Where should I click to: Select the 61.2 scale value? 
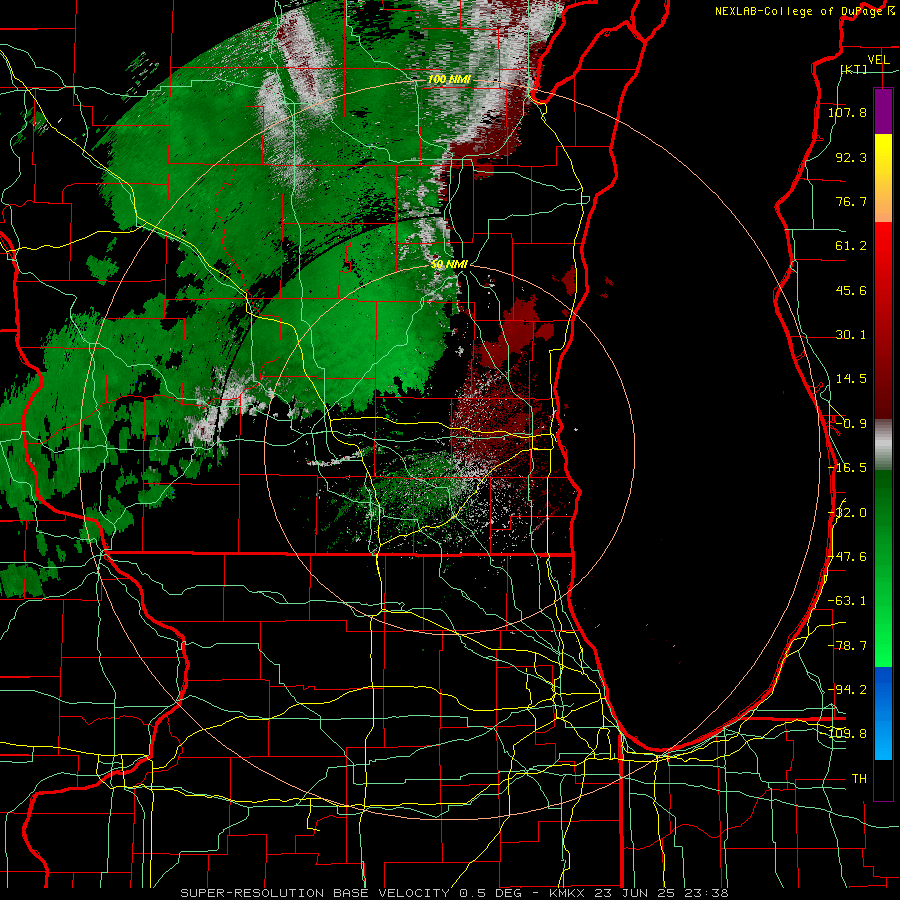[851, 246]
